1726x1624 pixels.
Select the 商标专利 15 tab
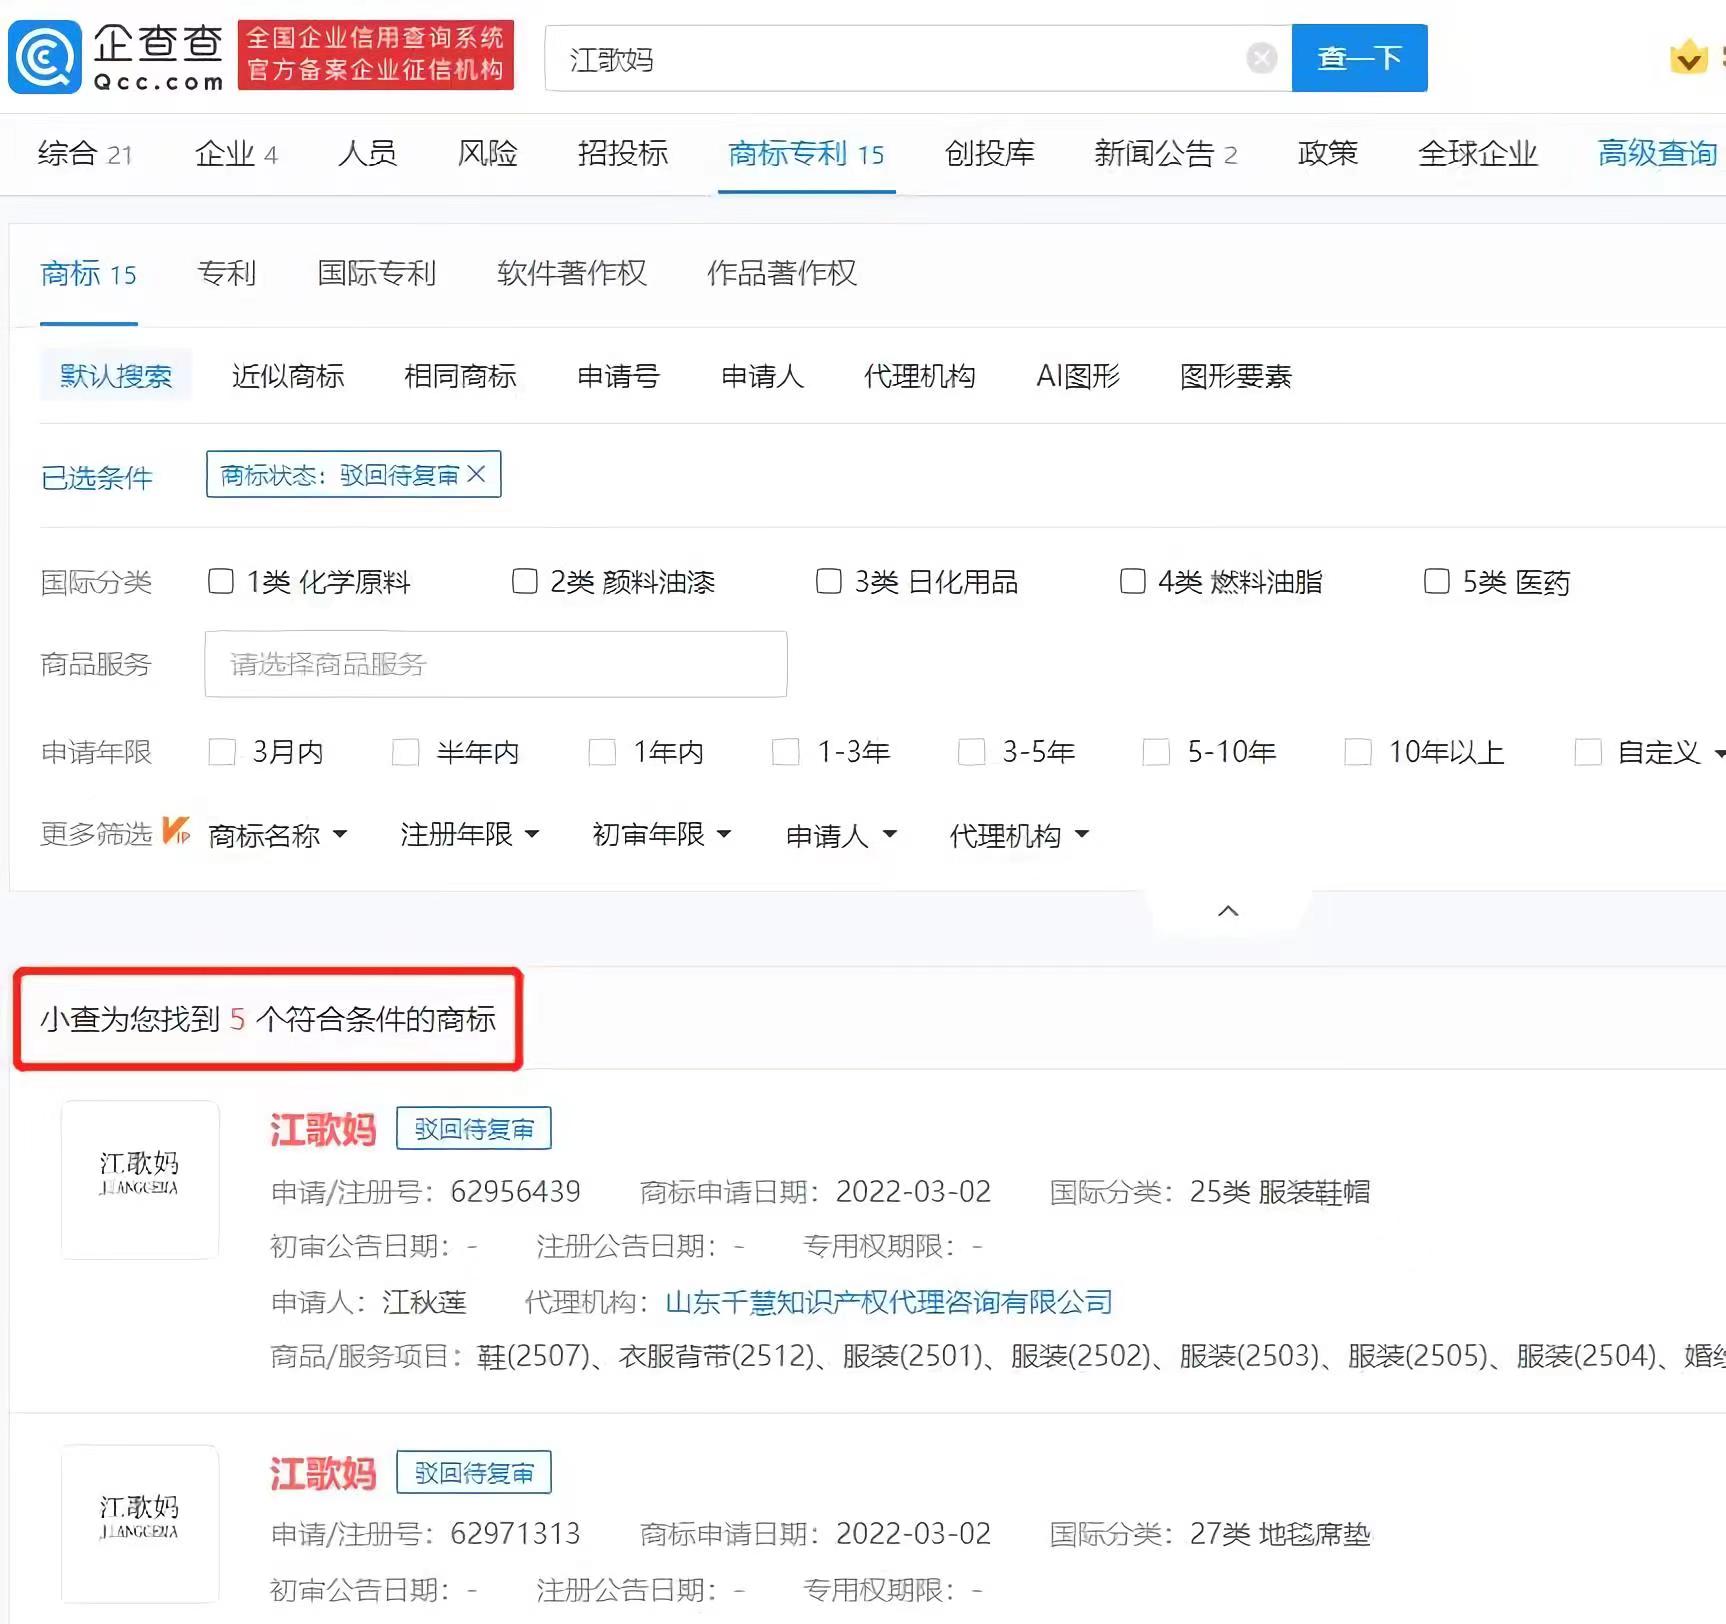pyautogui.click(x=806, y=154)
